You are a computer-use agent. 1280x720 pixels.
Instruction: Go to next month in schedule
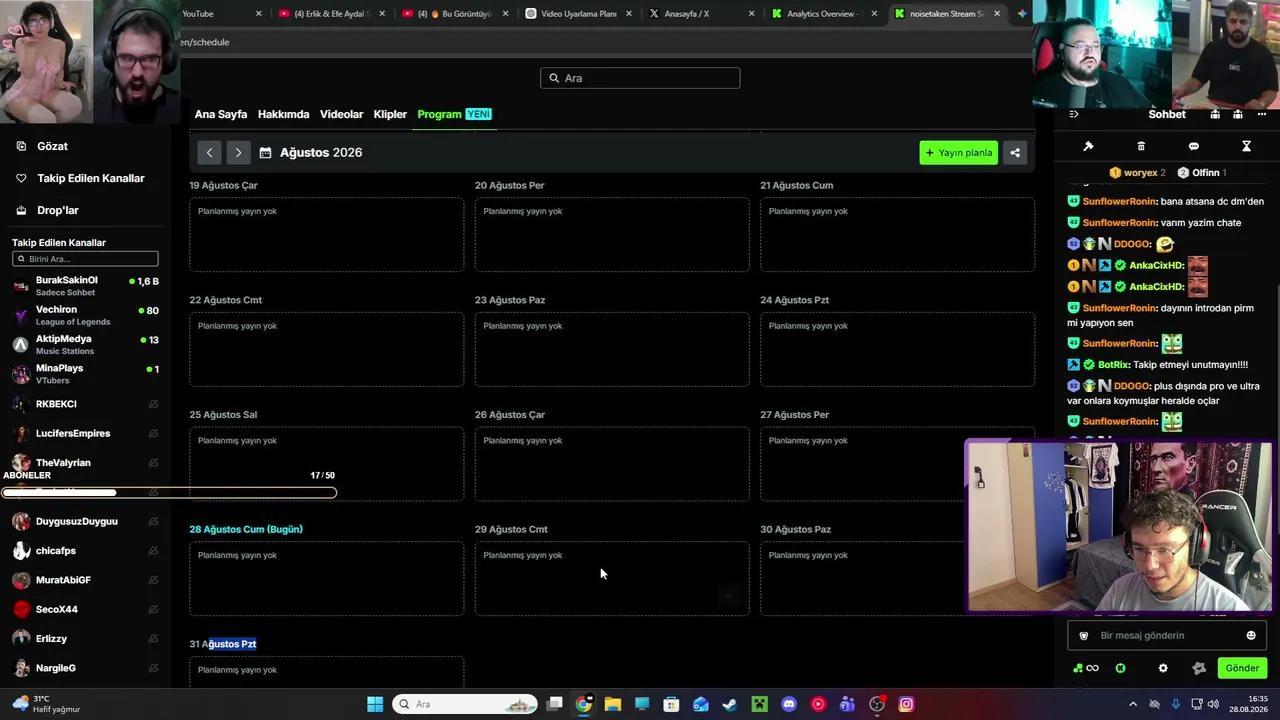pyautogui.click(x=238, y=152)
